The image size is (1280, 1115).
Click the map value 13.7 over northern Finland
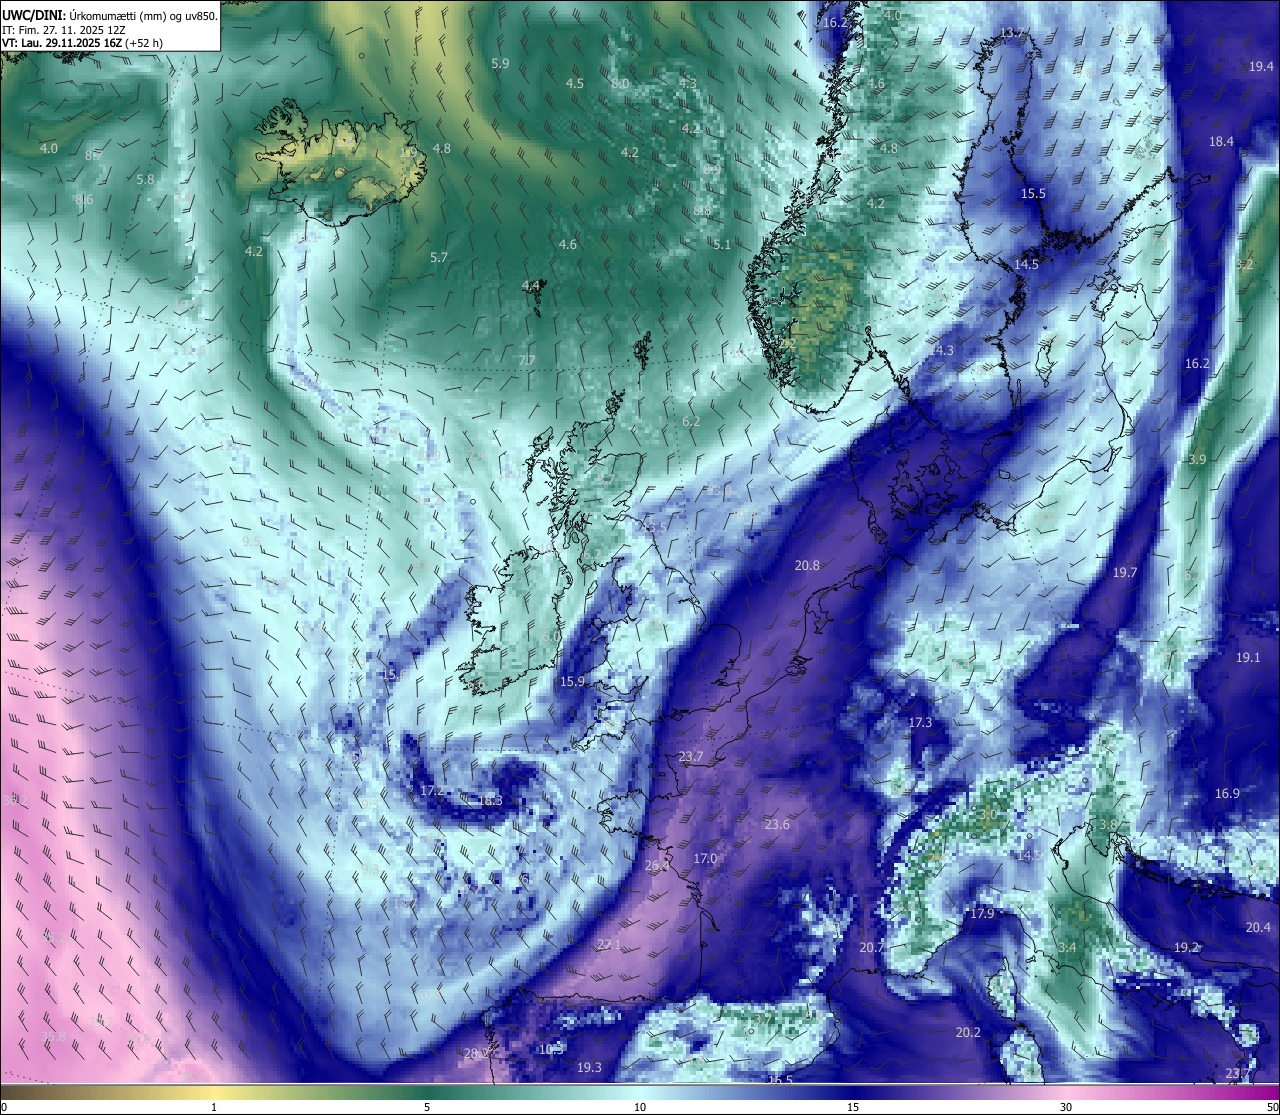coord(1013,33)
